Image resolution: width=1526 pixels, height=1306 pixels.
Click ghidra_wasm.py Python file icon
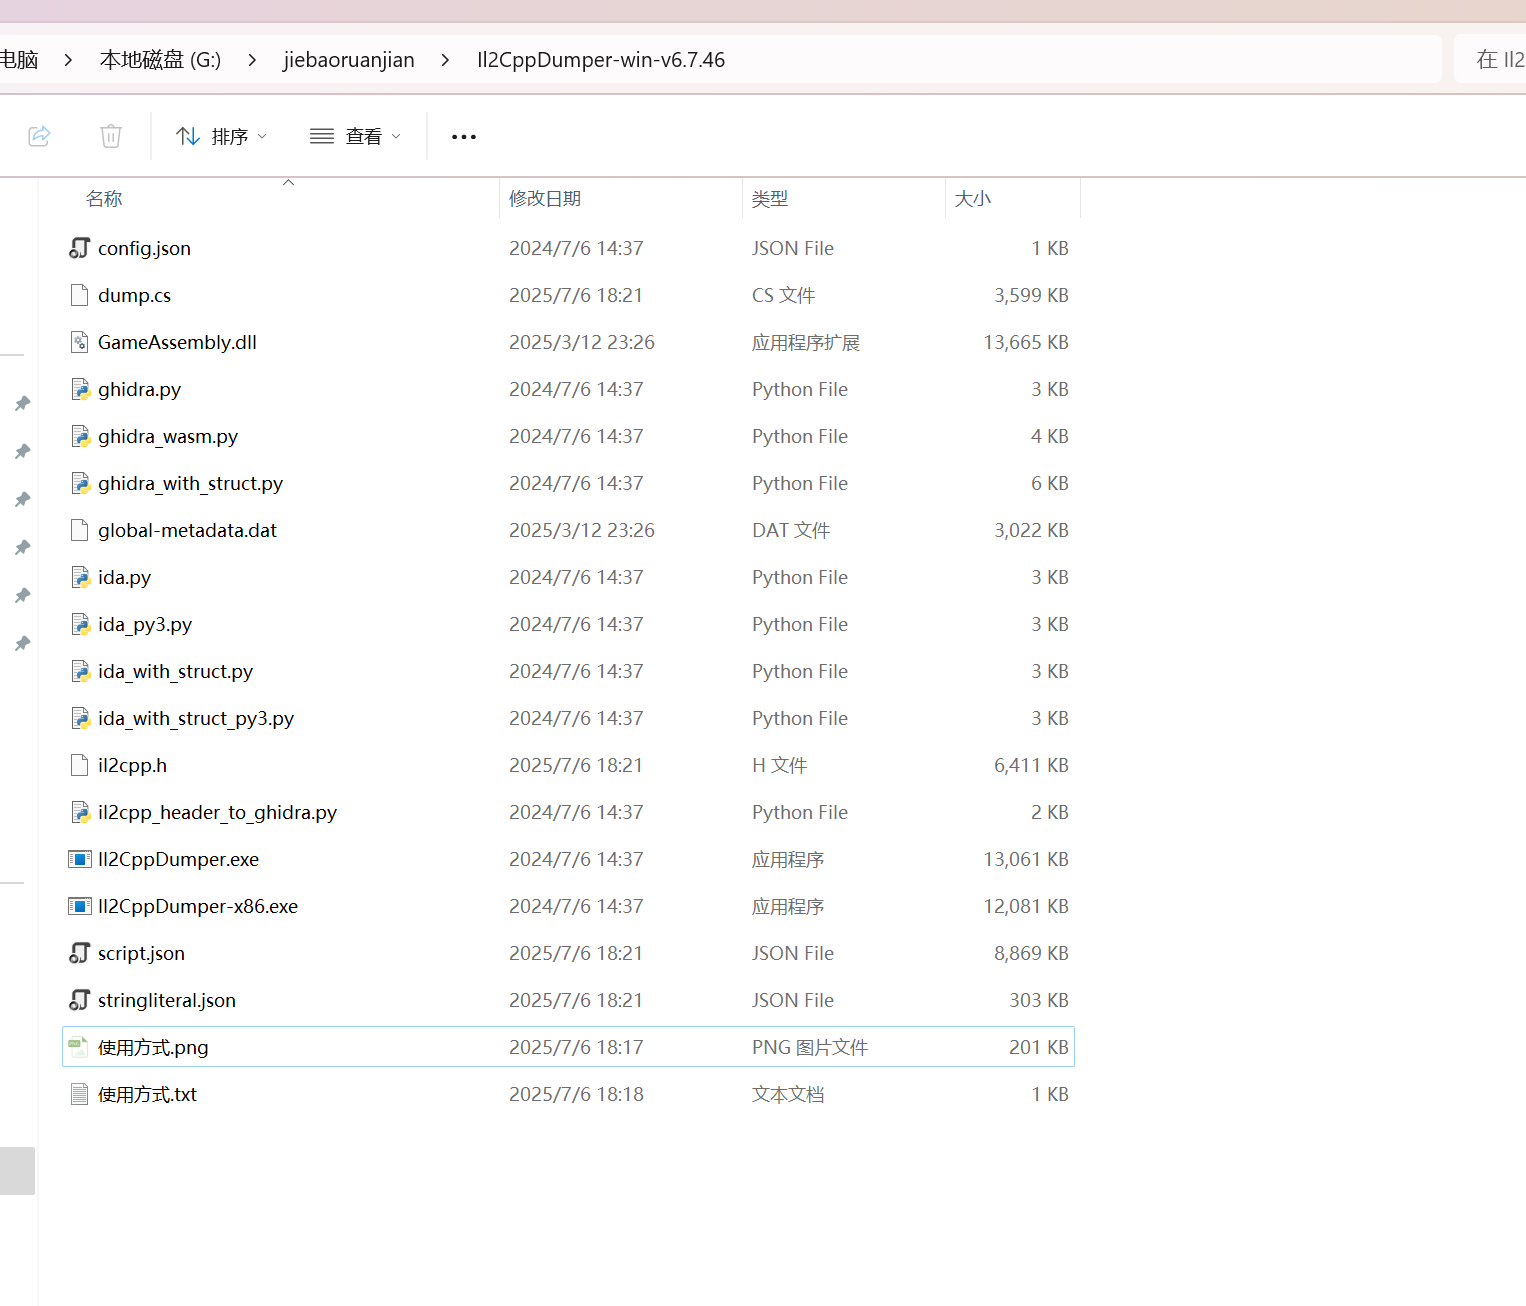point(80,436)
